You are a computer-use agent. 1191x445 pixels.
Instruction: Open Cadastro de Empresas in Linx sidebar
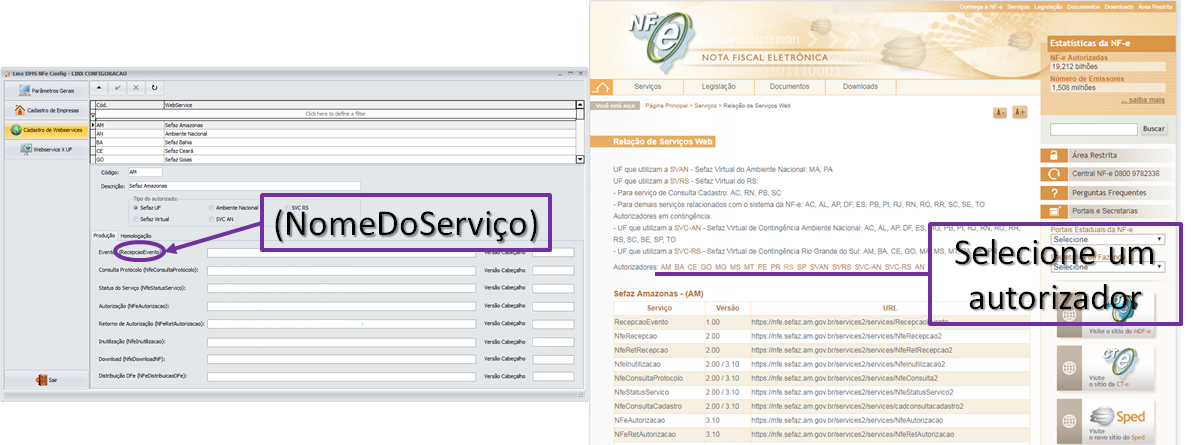46,110
